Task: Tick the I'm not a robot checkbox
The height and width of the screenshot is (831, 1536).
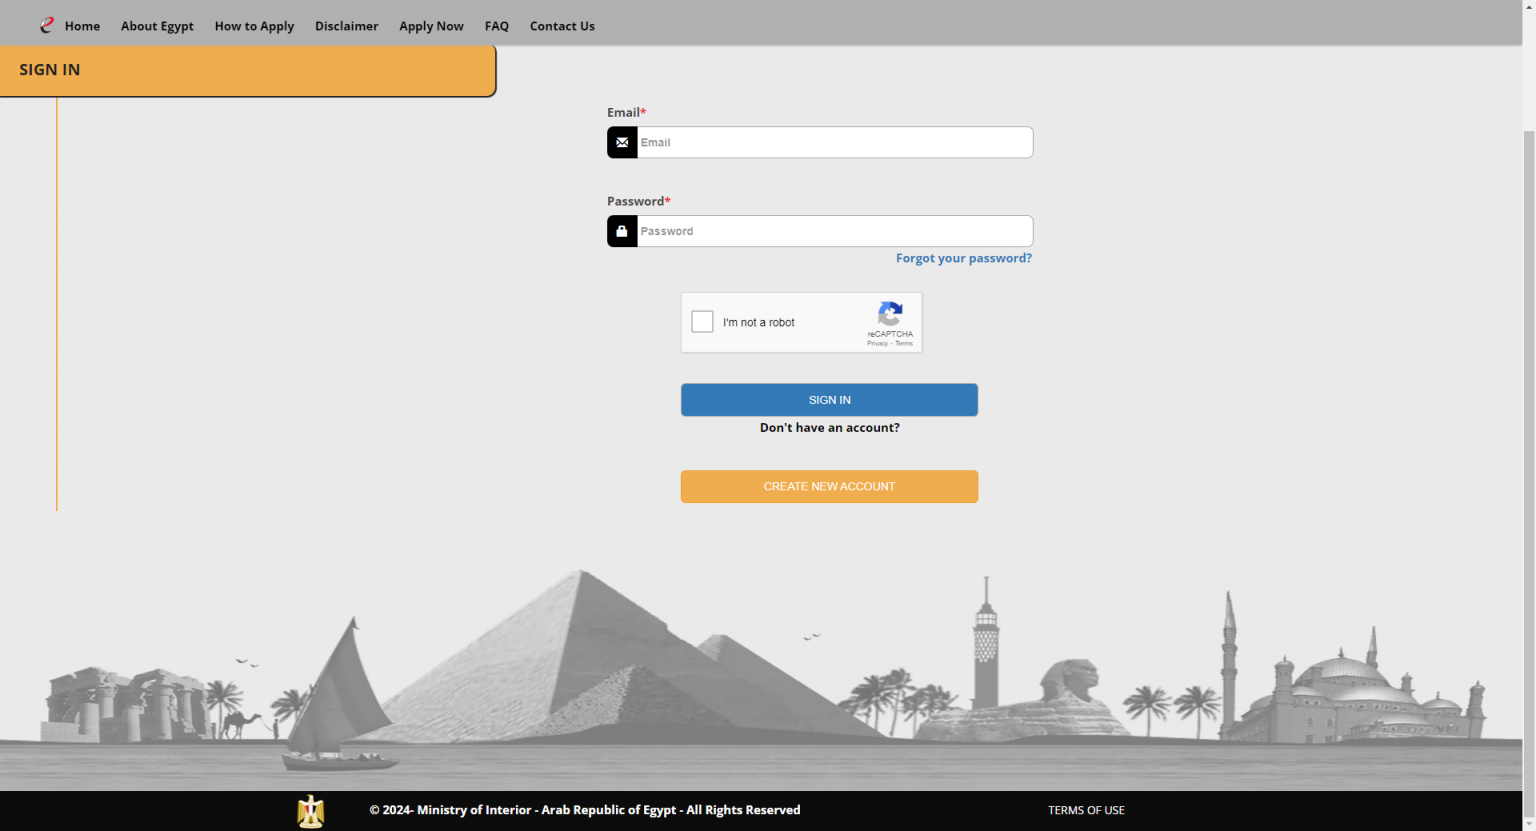Action: [703, 322]
